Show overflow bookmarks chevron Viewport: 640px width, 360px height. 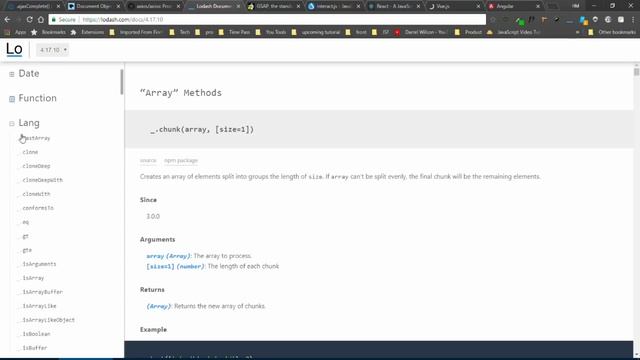click(x=577, y=32)
